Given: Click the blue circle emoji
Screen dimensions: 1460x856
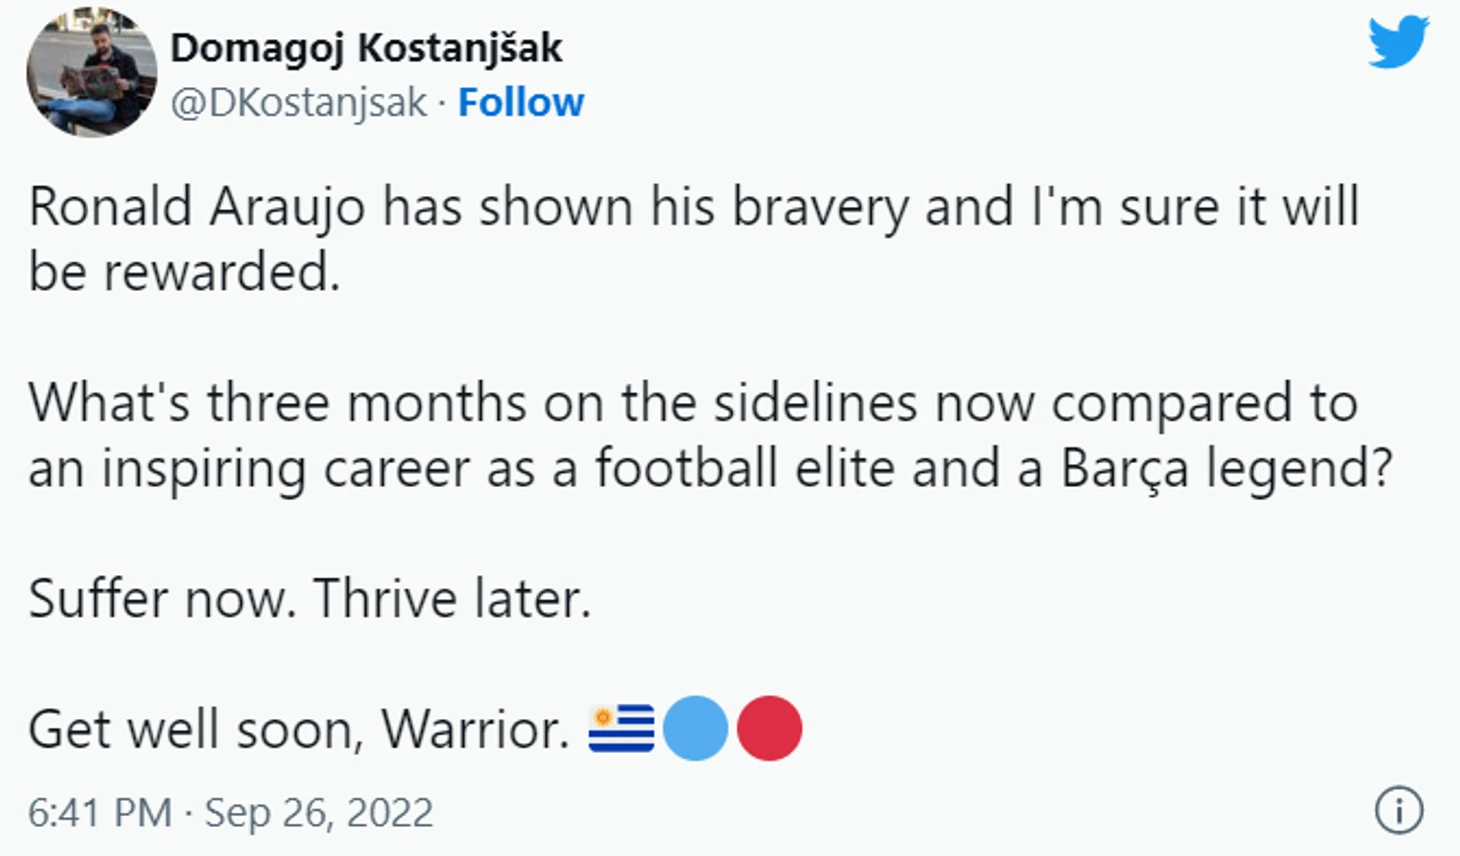Looking at the screenshot, I should click(695, 728).
